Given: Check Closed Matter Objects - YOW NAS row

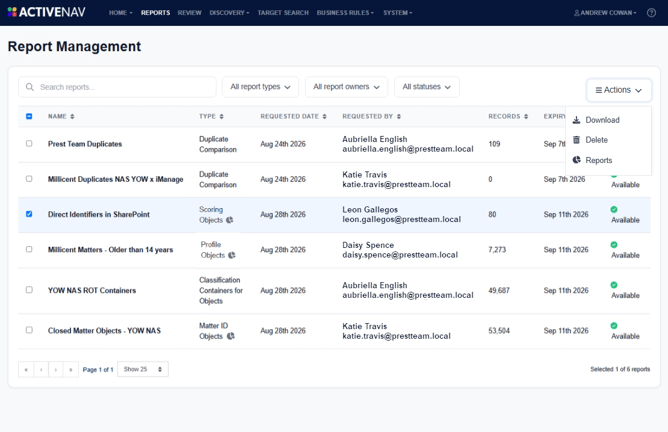Looking at the screenshot, I should [29, 330].
